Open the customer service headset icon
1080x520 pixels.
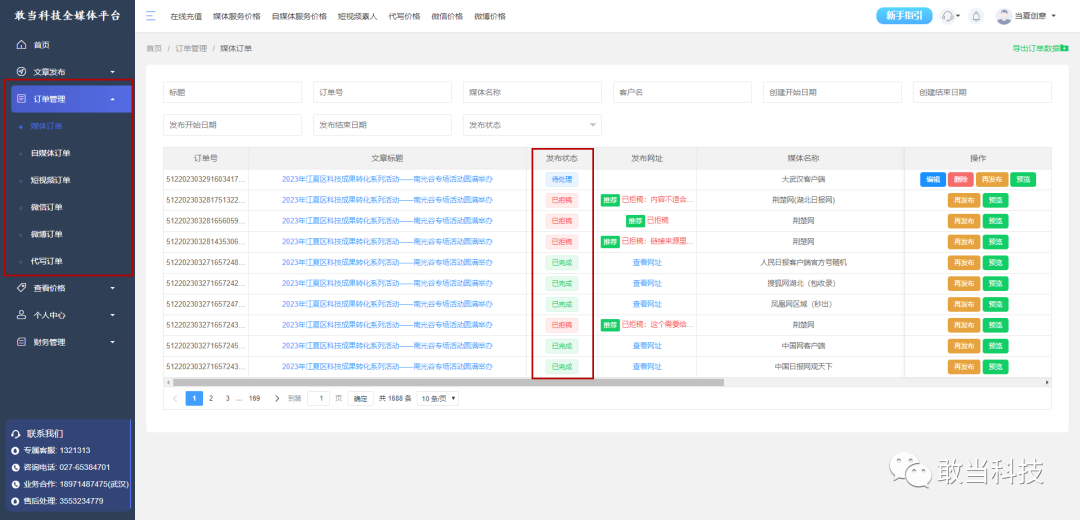(x=948, y=16)
